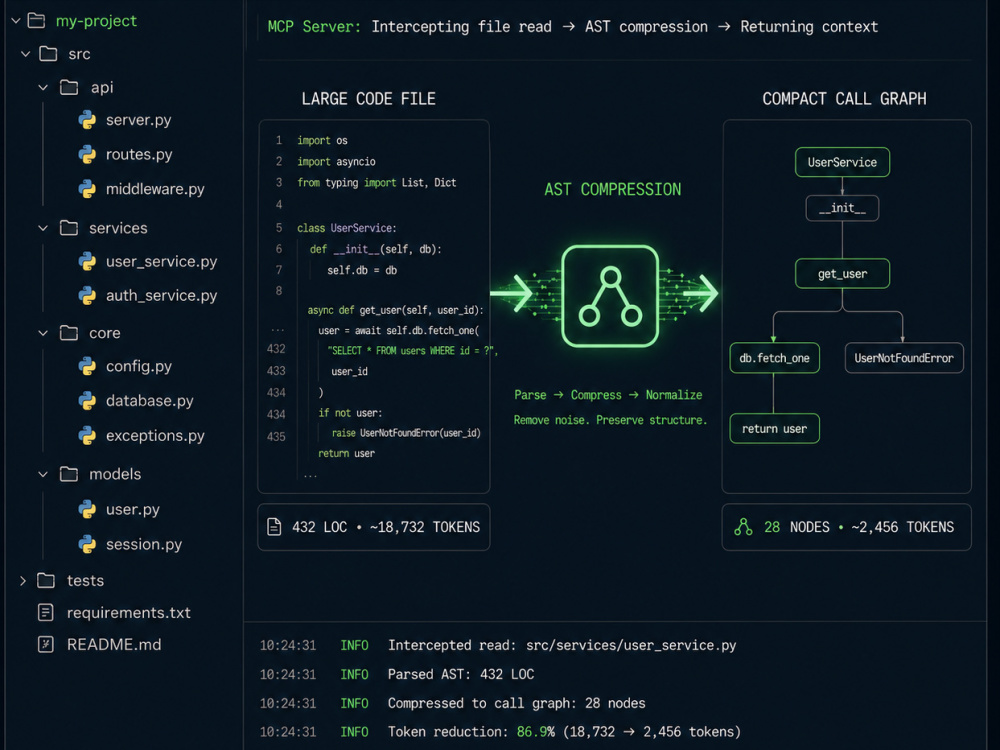Click the 'MCP Server:' header label
This screenshot has width=1000, height=750.
click(314, 27)
